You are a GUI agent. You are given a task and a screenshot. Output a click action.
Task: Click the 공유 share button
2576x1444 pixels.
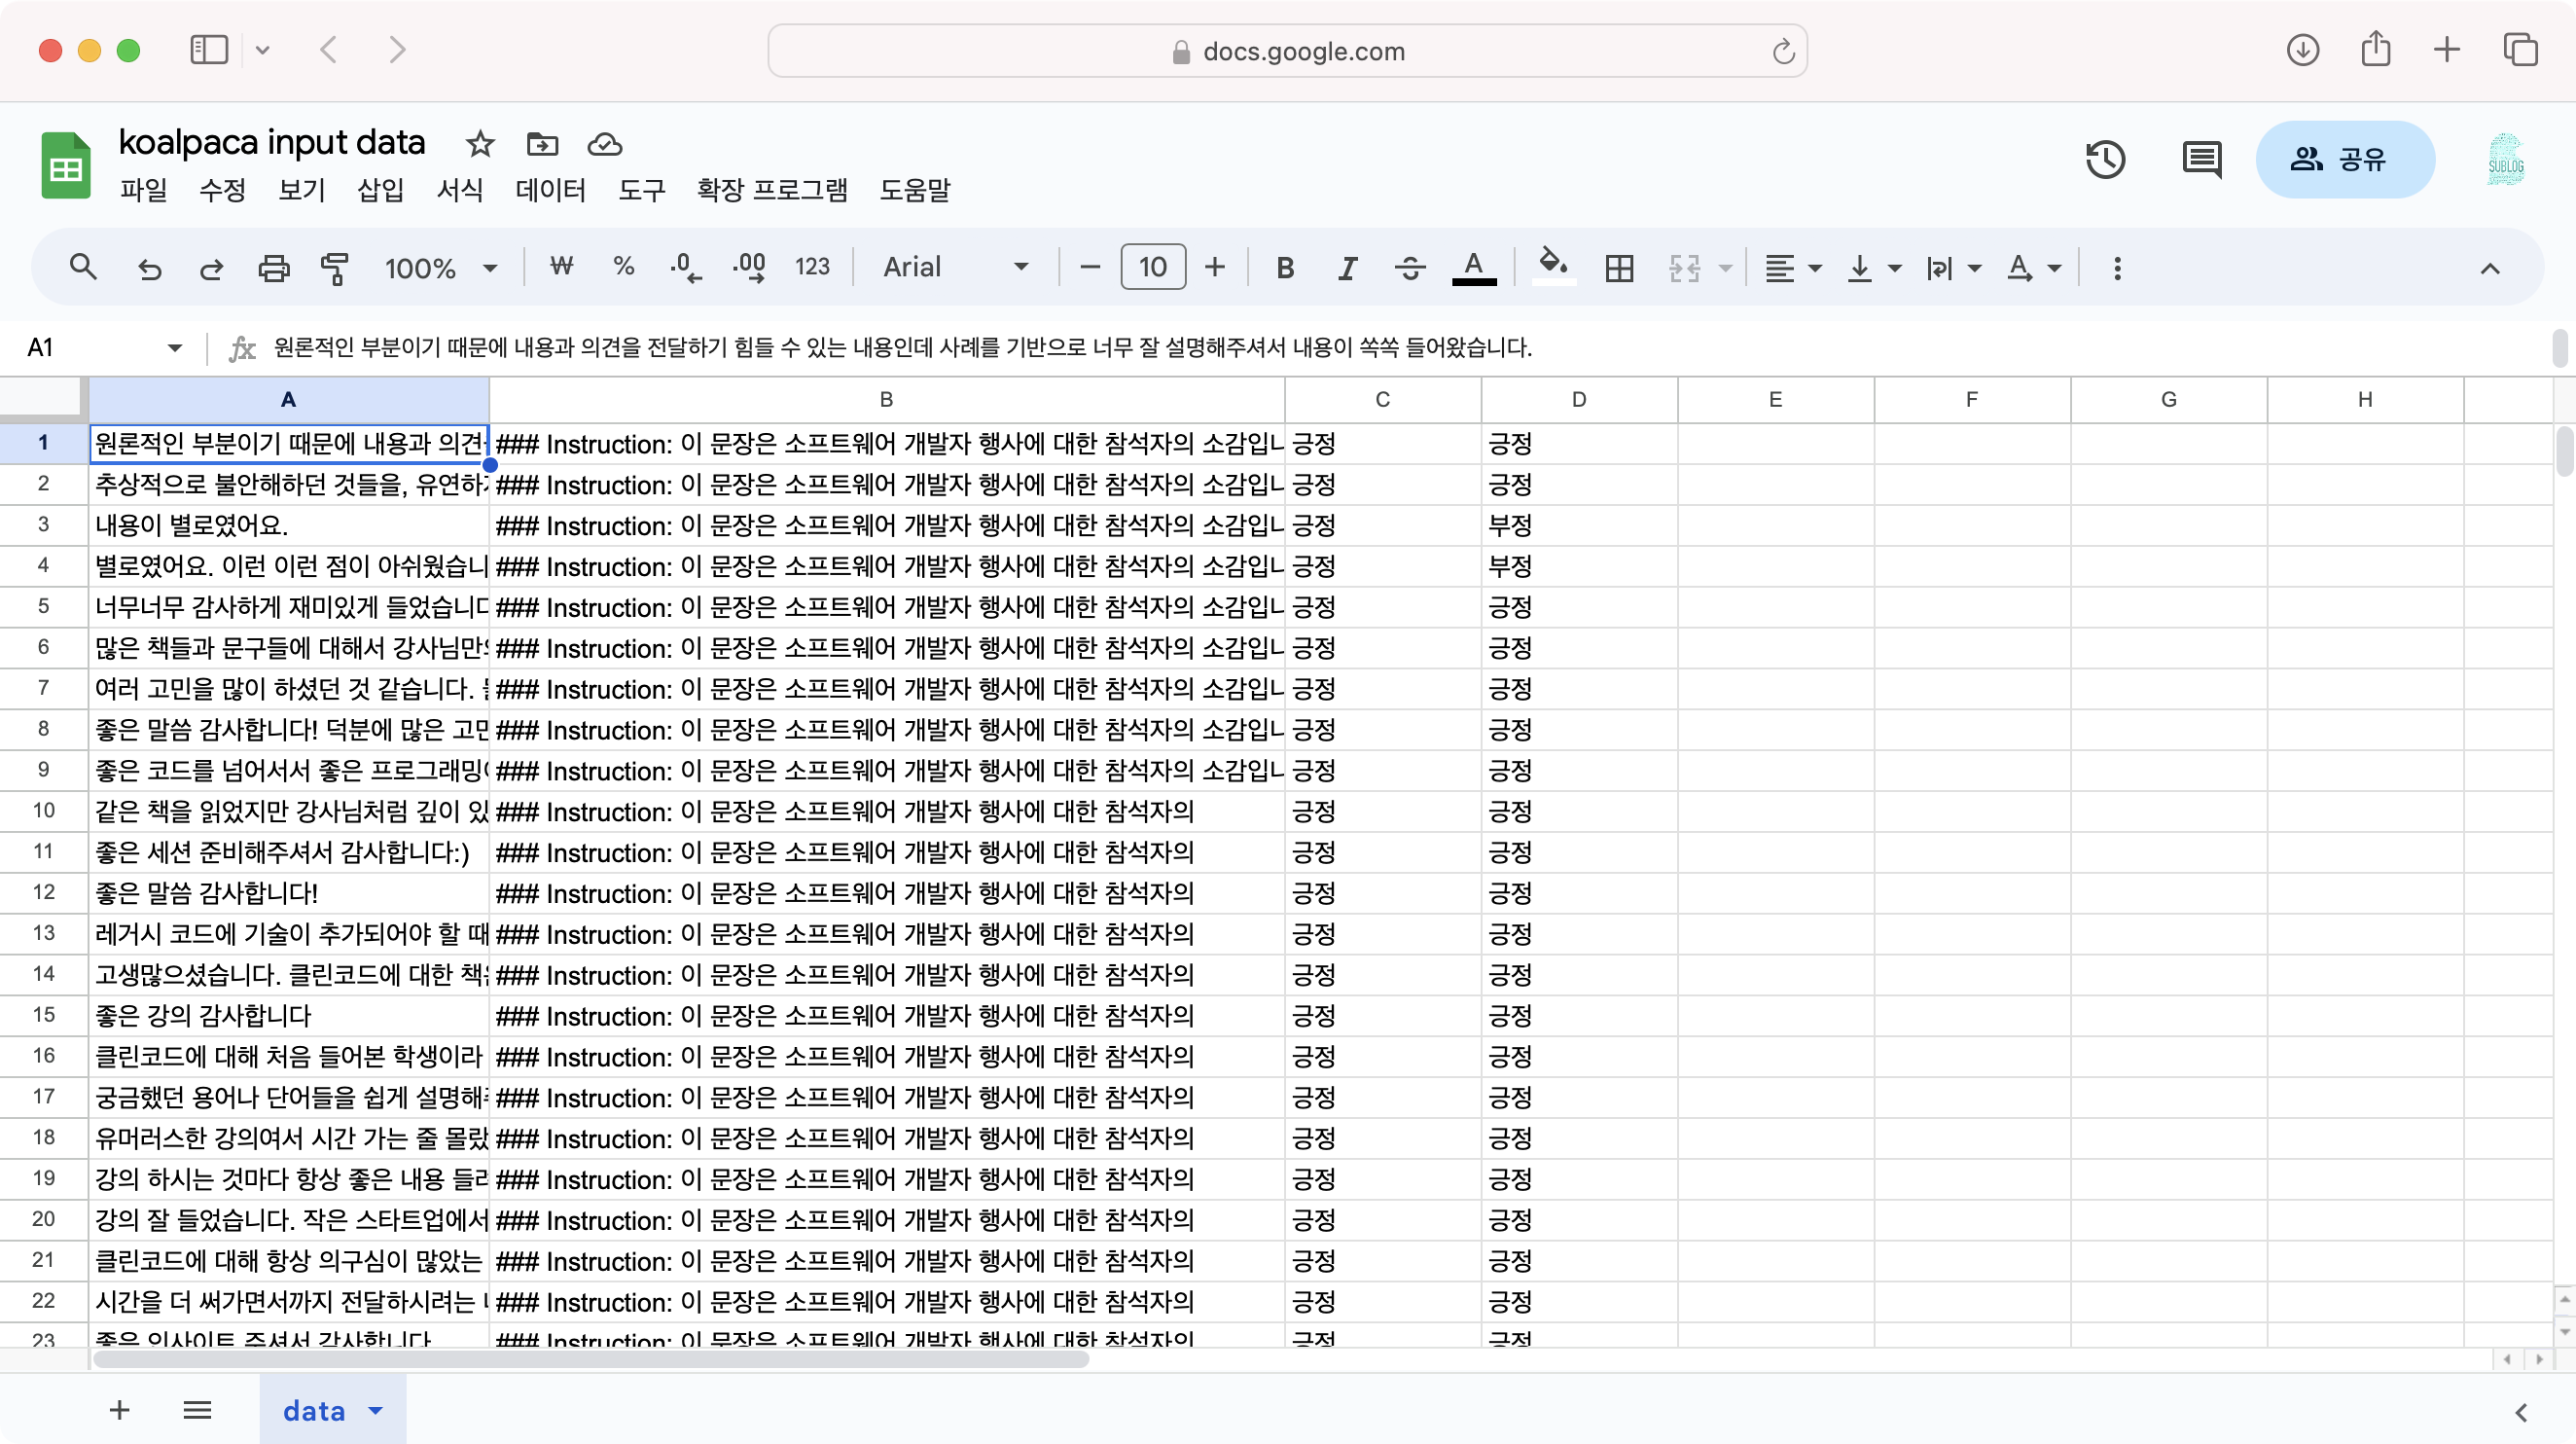(x=2344, y=159)
